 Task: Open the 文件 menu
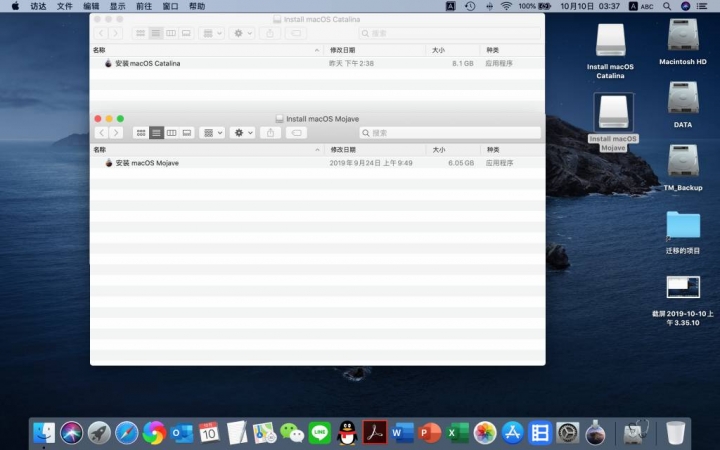pyautogui.click(x=65, y=6)
